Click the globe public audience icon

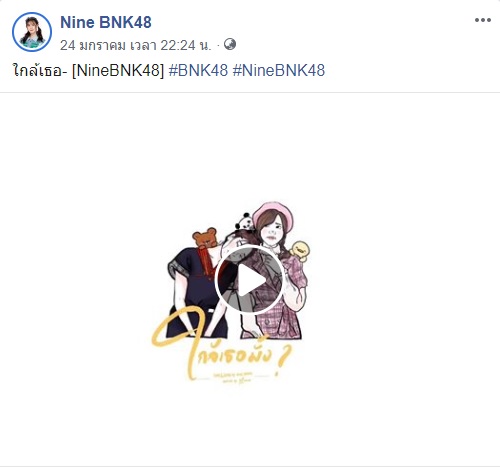click(x=230, y=44)
